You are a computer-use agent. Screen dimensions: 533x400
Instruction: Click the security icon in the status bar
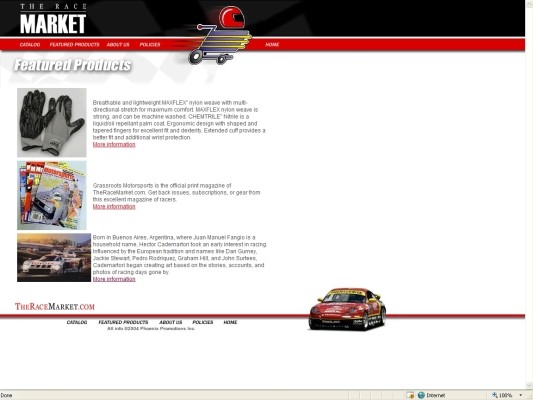tap(410, 395)
